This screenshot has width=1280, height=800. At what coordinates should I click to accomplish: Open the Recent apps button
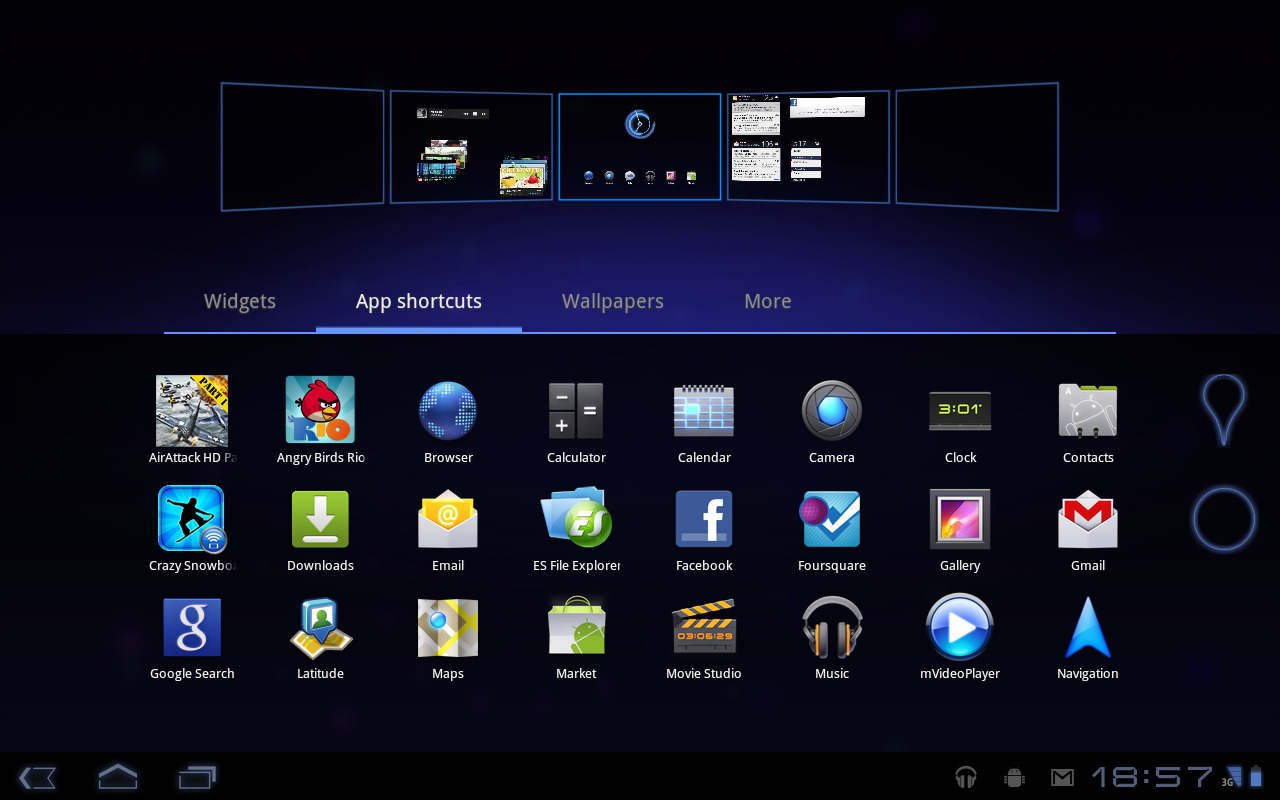coord(197,776)
